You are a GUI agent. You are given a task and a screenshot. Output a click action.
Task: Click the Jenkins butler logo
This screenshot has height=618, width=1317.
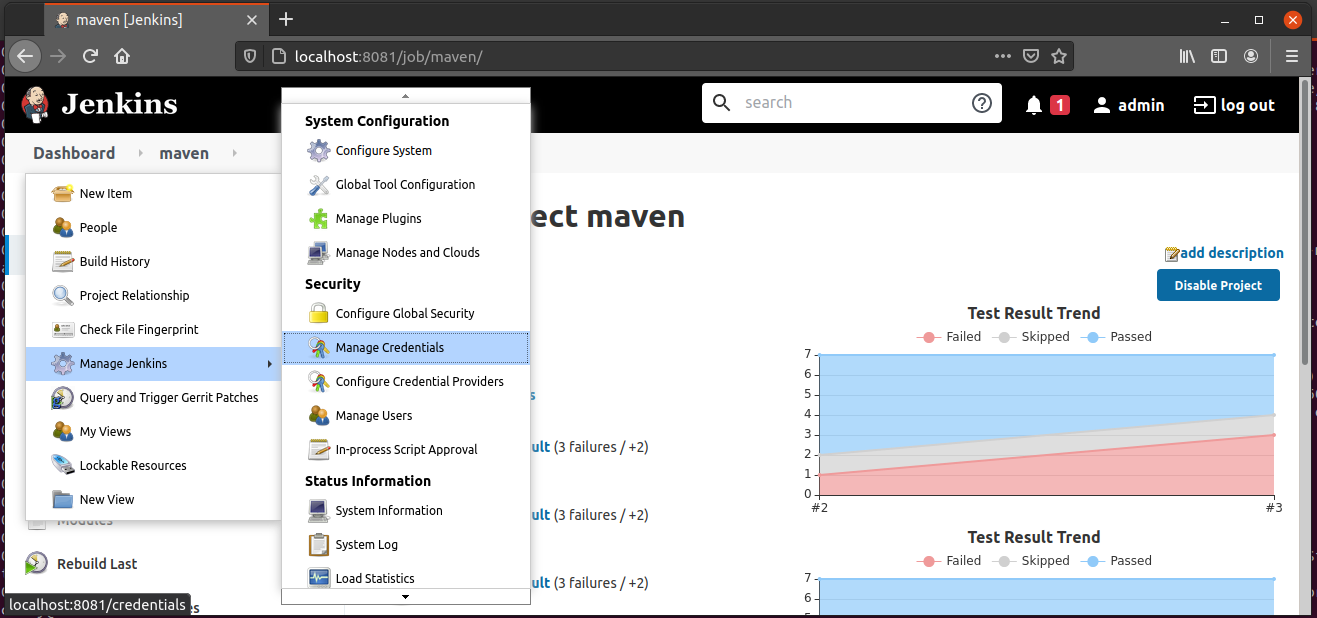pos(36,104)
